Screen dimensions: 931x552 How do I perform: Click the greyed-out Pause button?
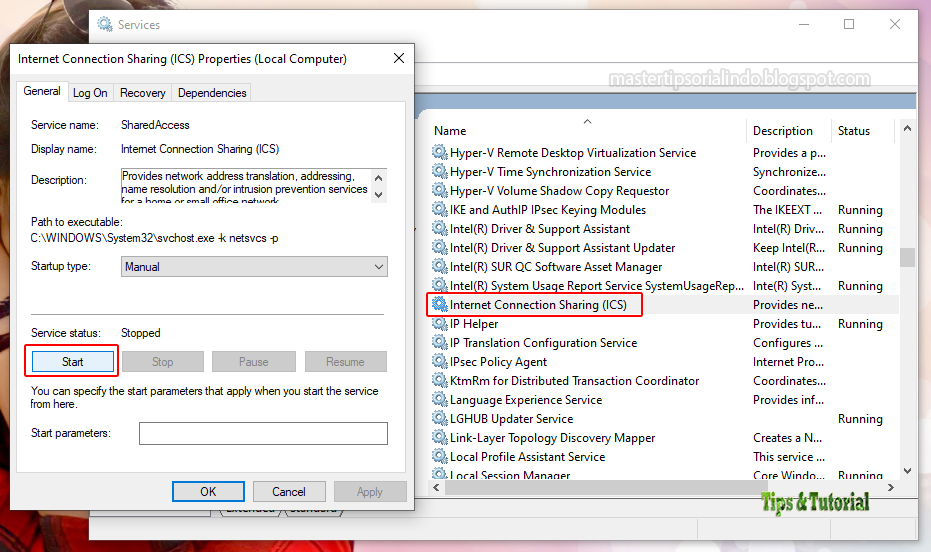[x=254, y=361]
